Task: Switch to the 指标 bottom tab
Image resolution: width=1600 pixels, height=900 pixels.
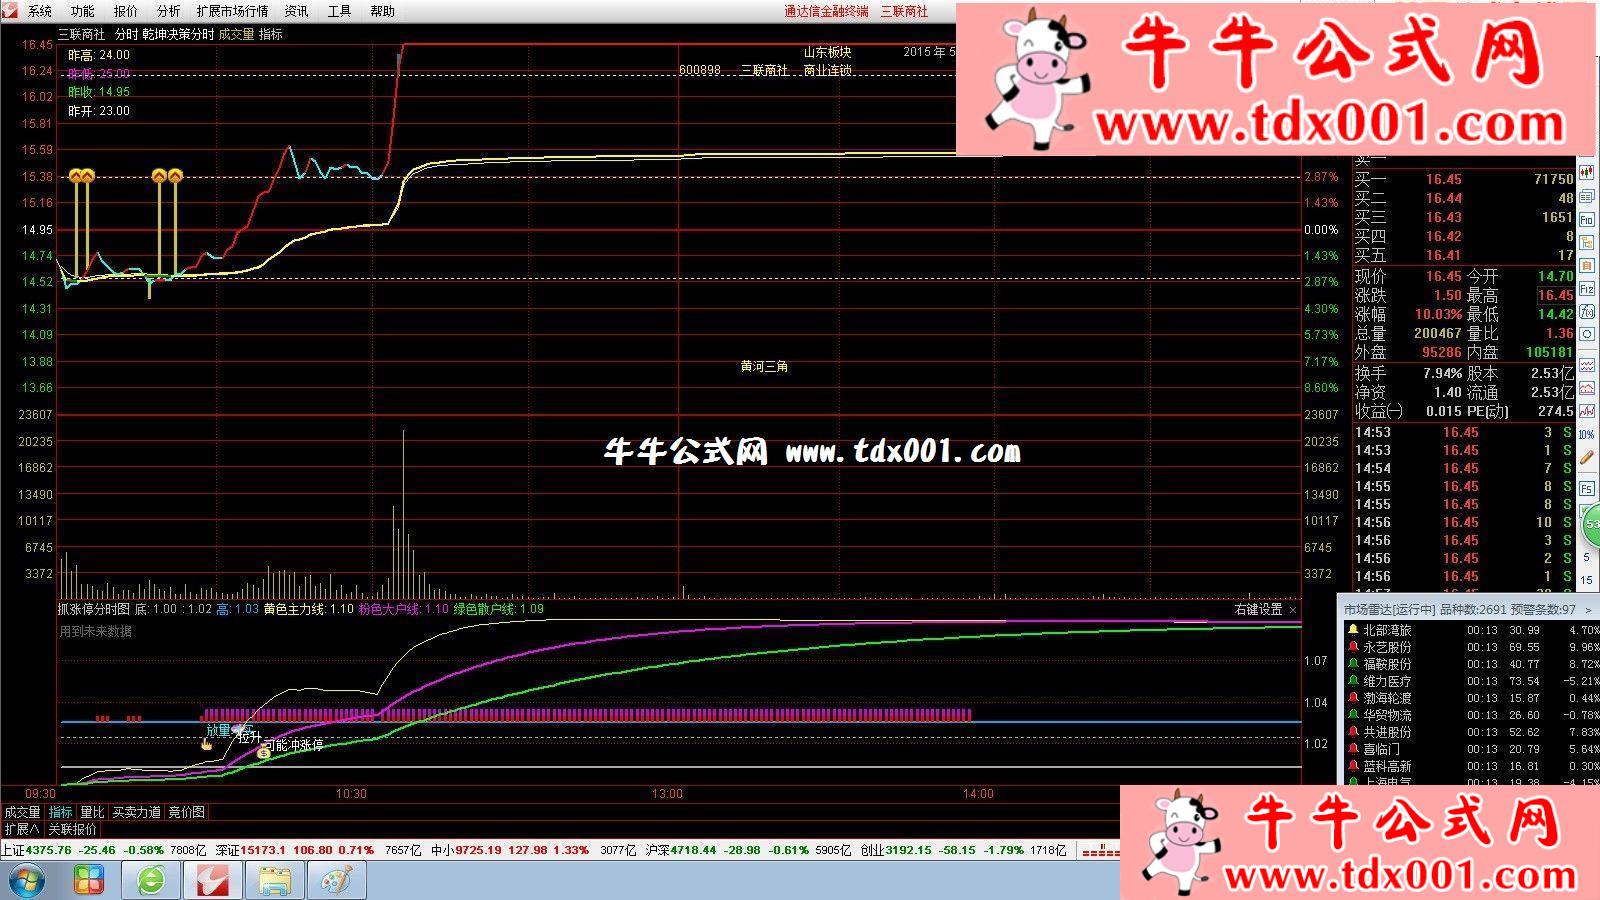Action: coord(61,813)
